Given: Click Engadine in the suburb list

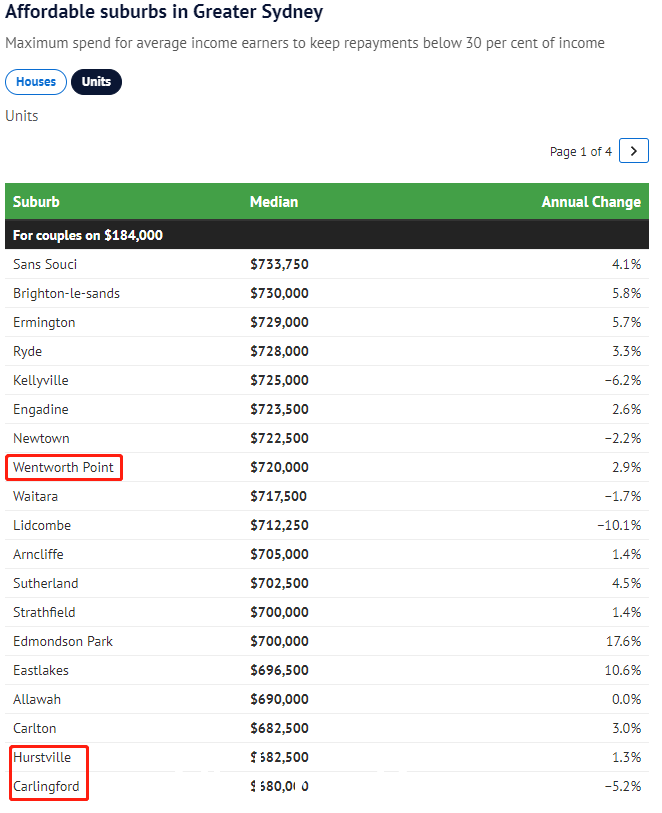Looking at the screenshot, I should click(41, 410).
